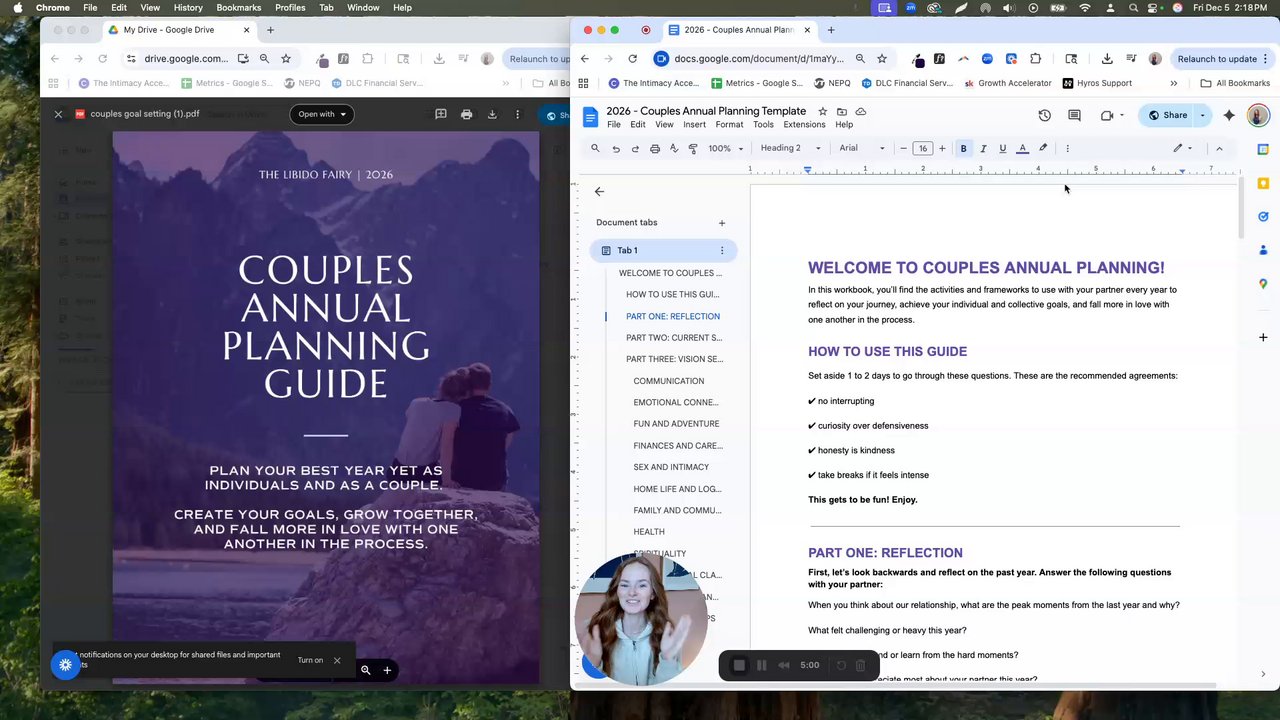Open the Docs Insert menu
1280x720 pixels.
click(x=694, y=125)
